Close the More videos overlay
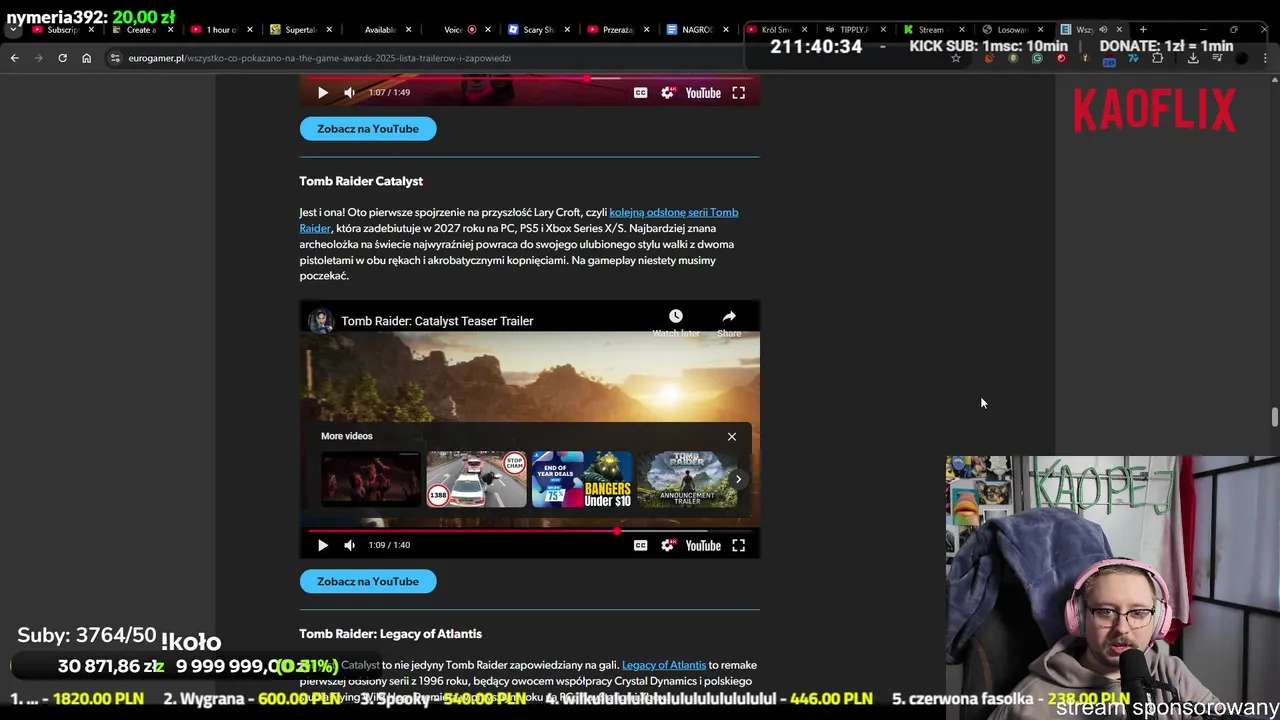Viewport: 1280px width, 720px height. (732, 436)
